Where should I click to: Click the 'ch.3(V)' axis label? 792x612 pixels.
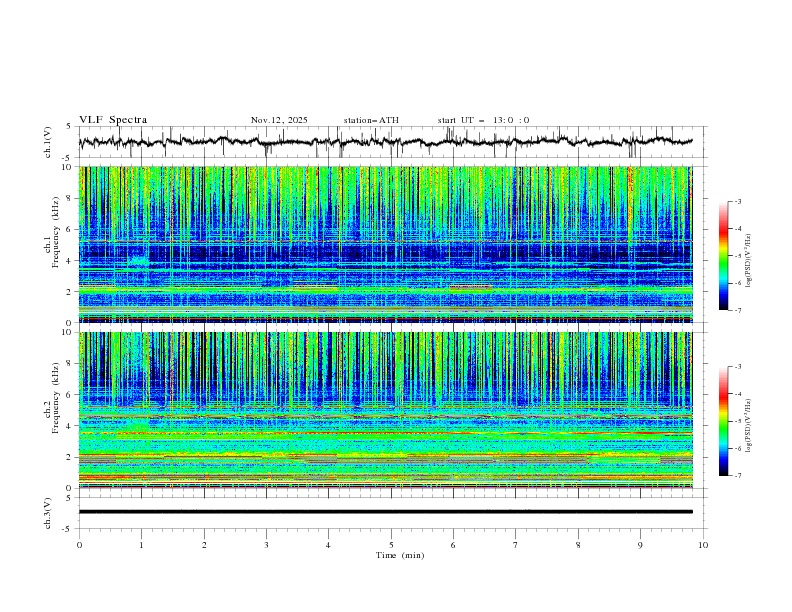(x=48, y=513)
